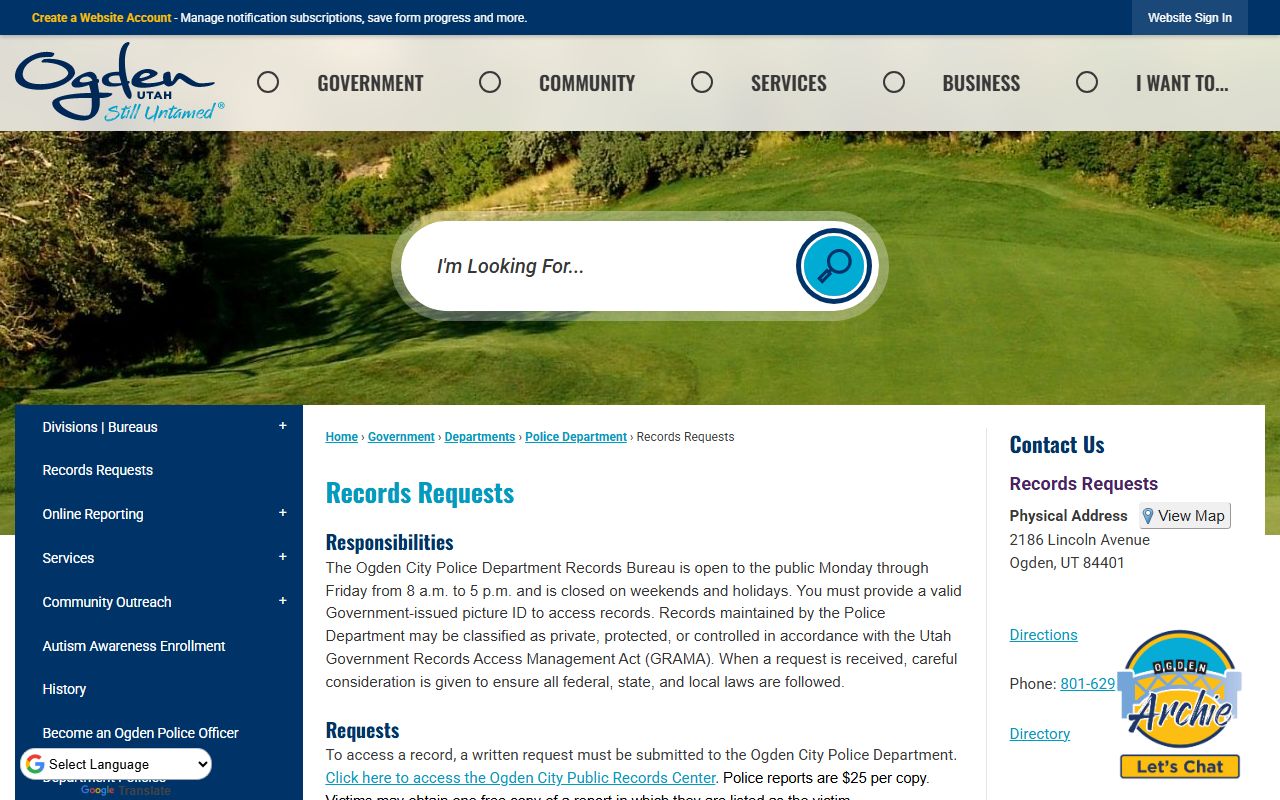Image resolution: width=1280 pixels, height=800 pixels.
Task: Open the Services main menu
Action: tap(788, 84)
